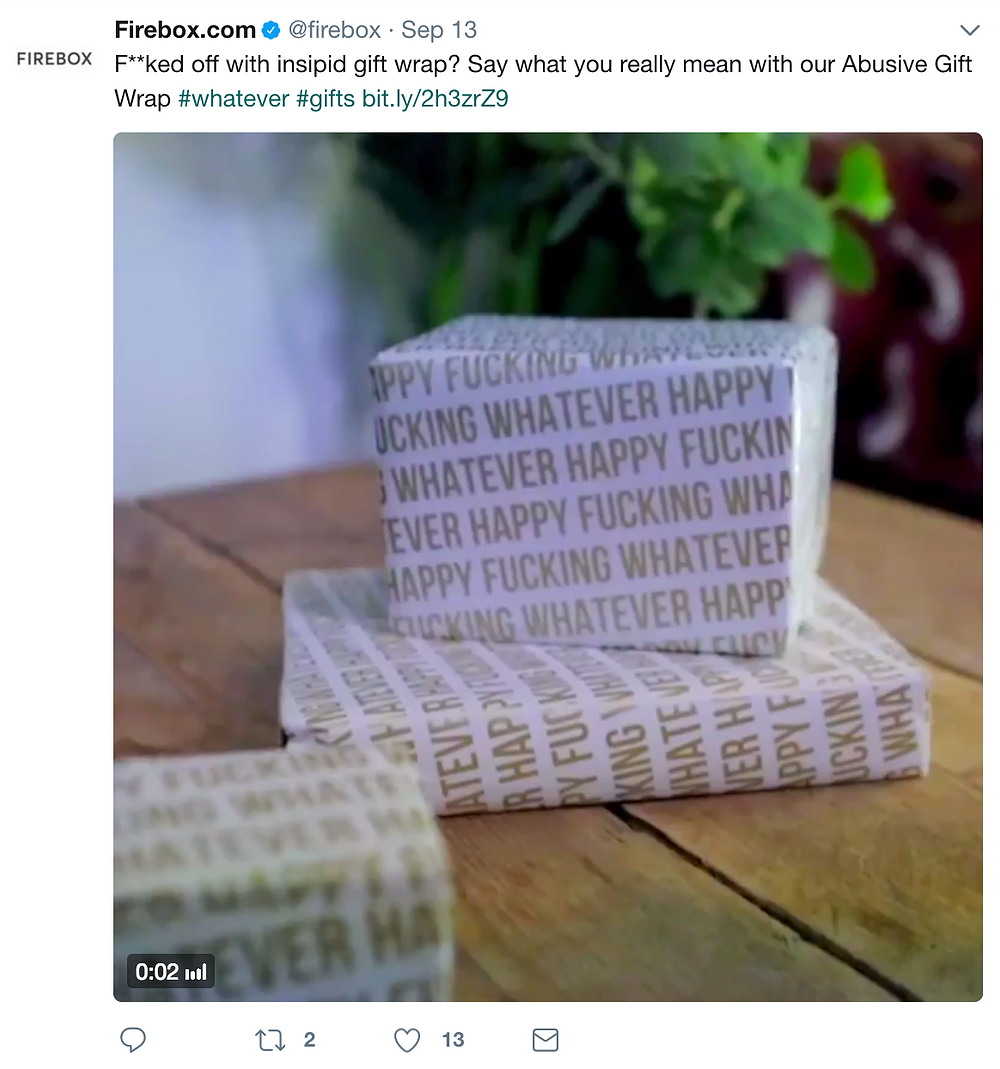Click the retweet count 2
This screenshot has width=1000, height=1069.
click(309, 1040)
